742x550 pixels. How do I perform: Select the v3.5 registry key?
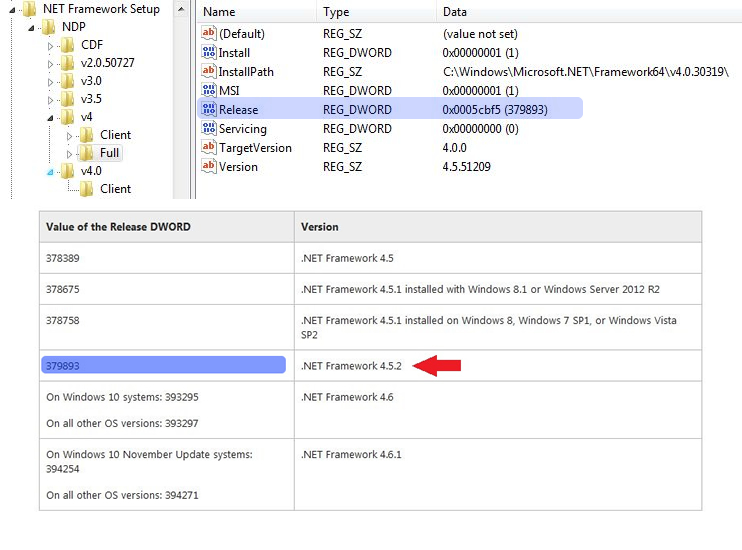coord(91,99)
